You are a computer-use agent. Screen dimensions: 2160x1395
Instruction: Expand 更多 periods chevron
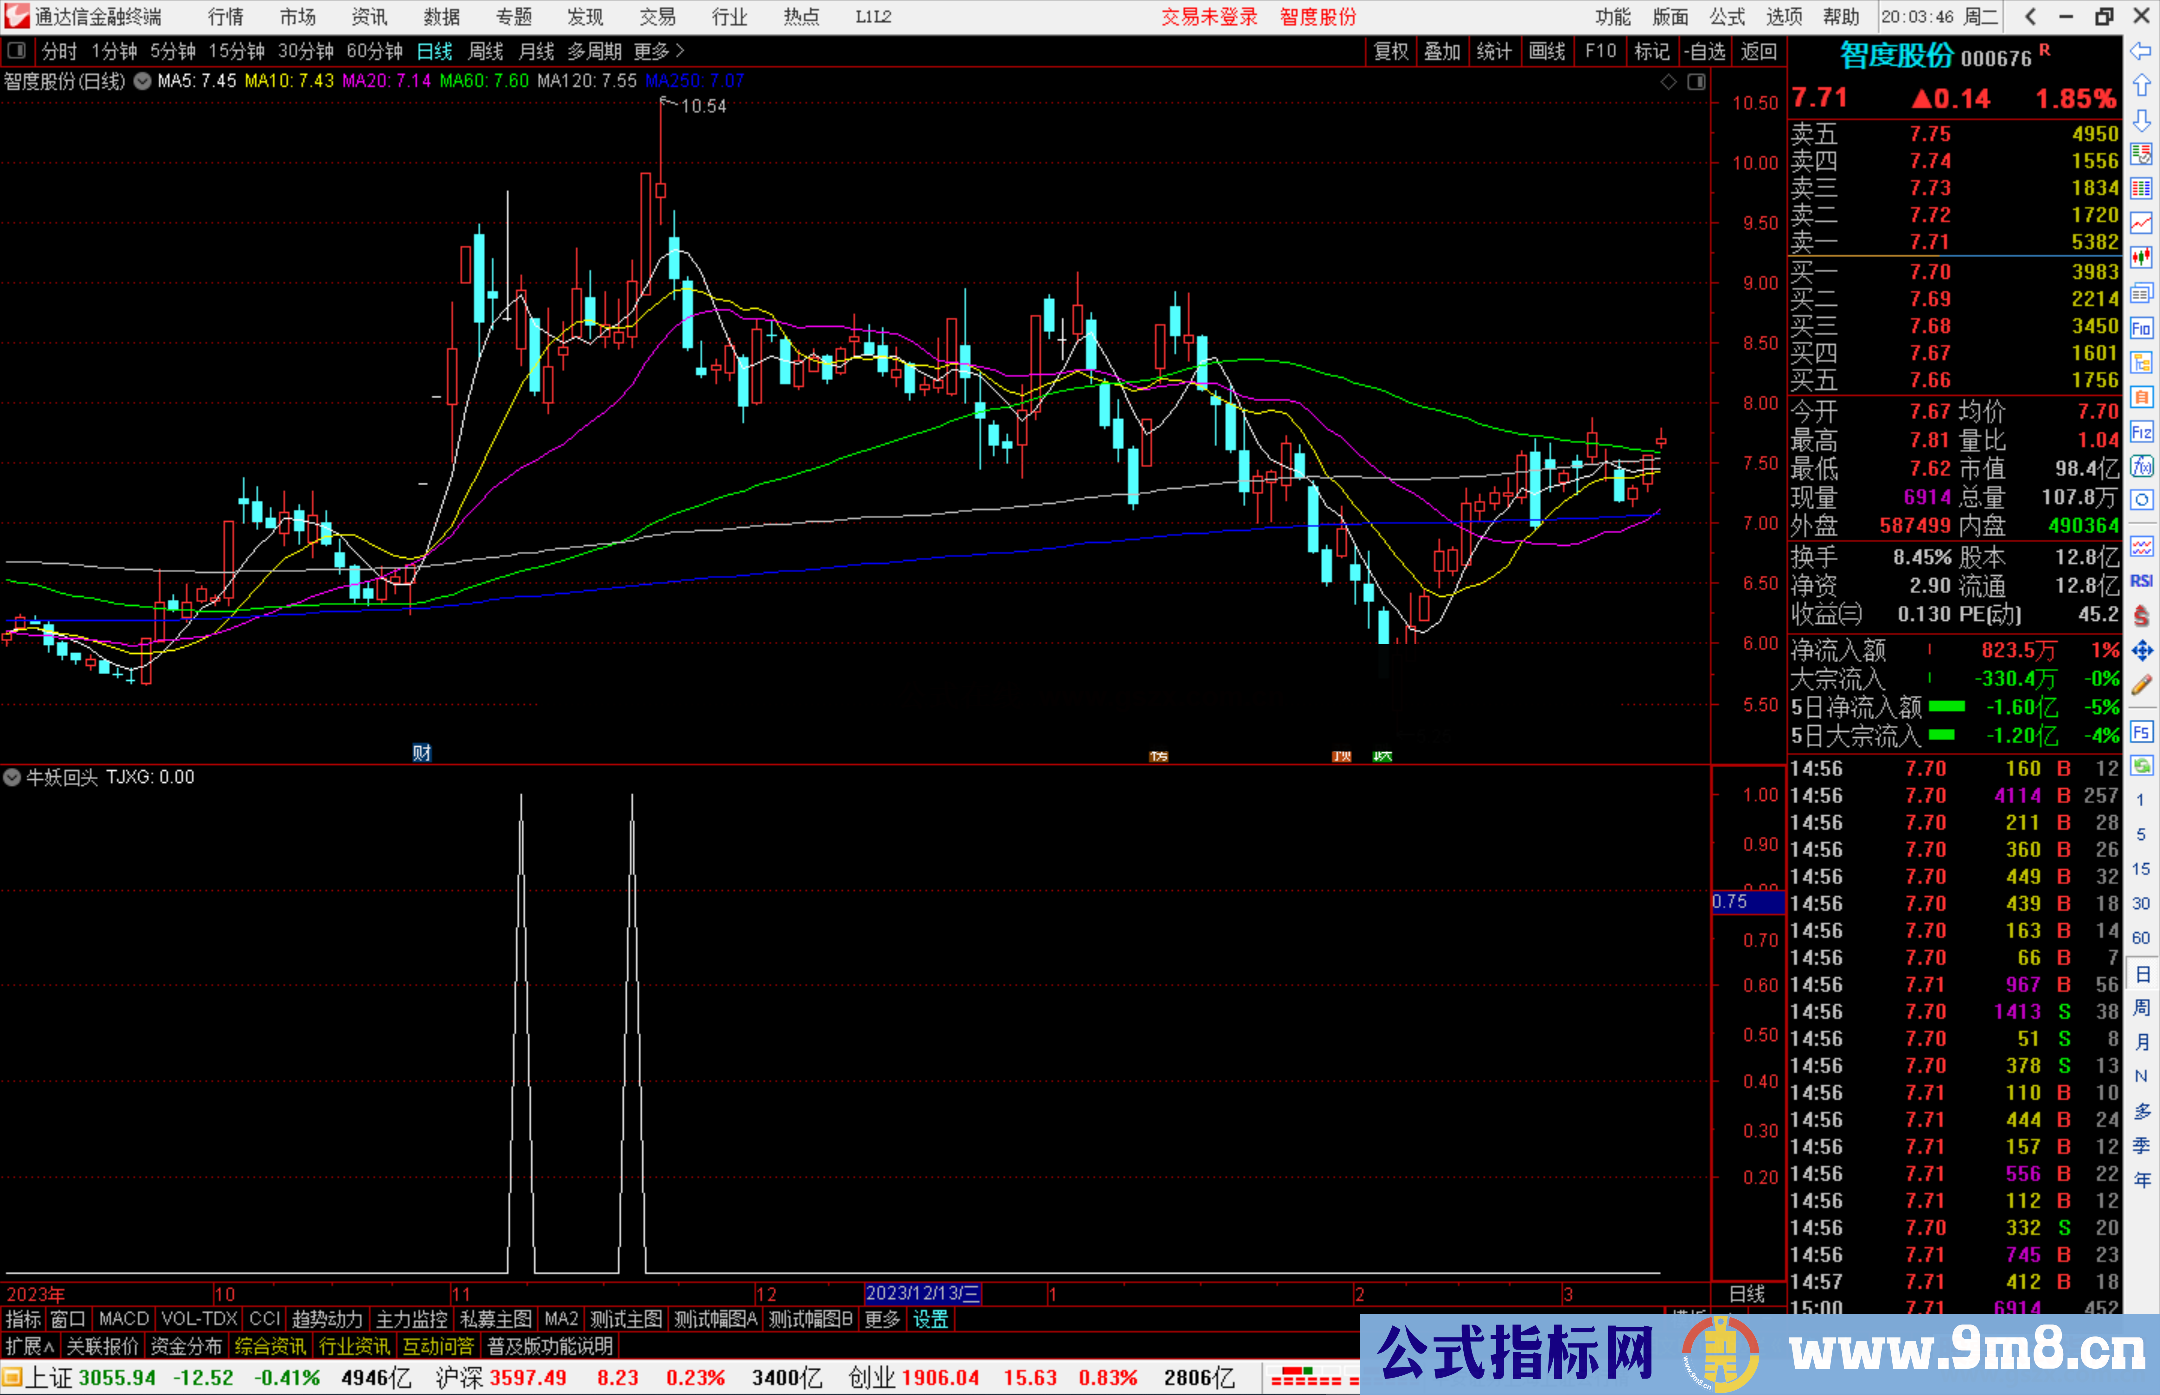tap(680, 51)
